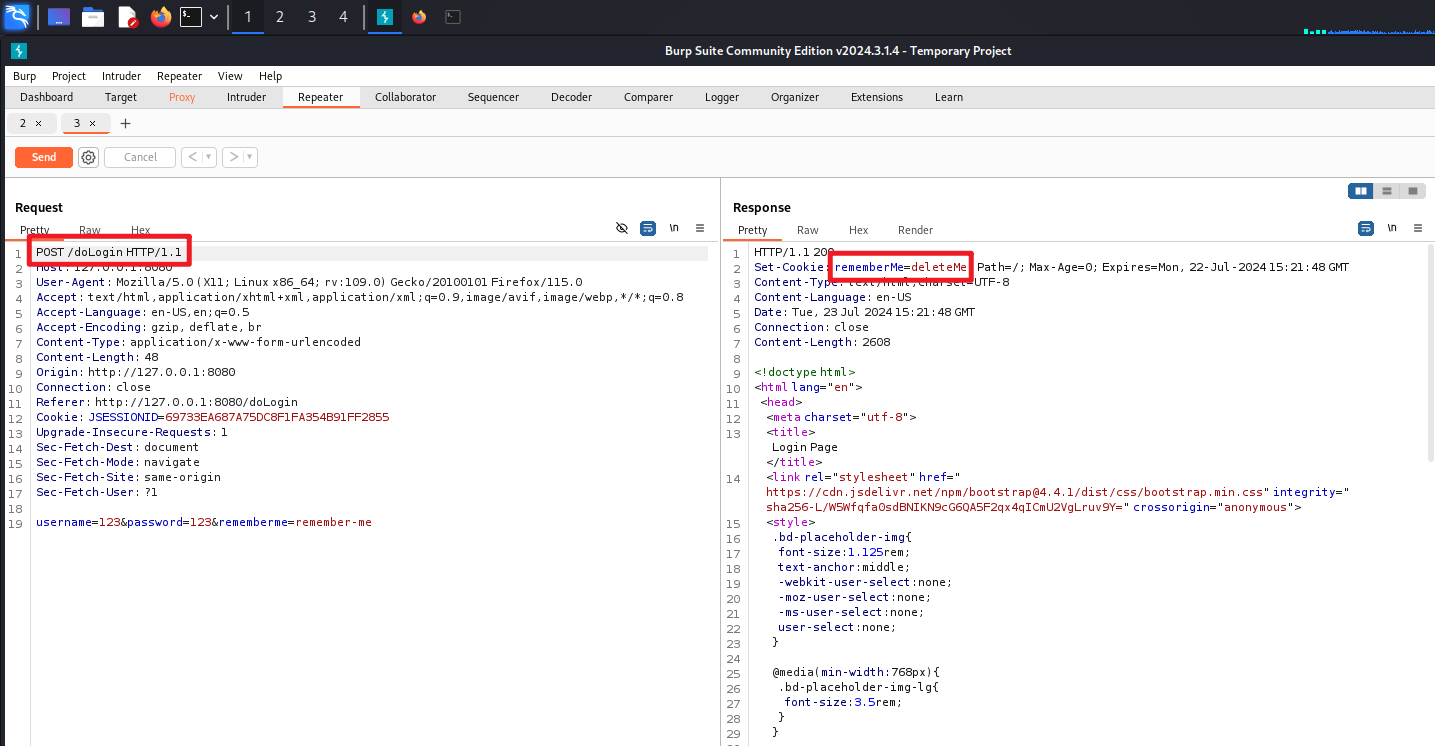Go back to previous request in history
1435x746 pixels.
[193, 157]
